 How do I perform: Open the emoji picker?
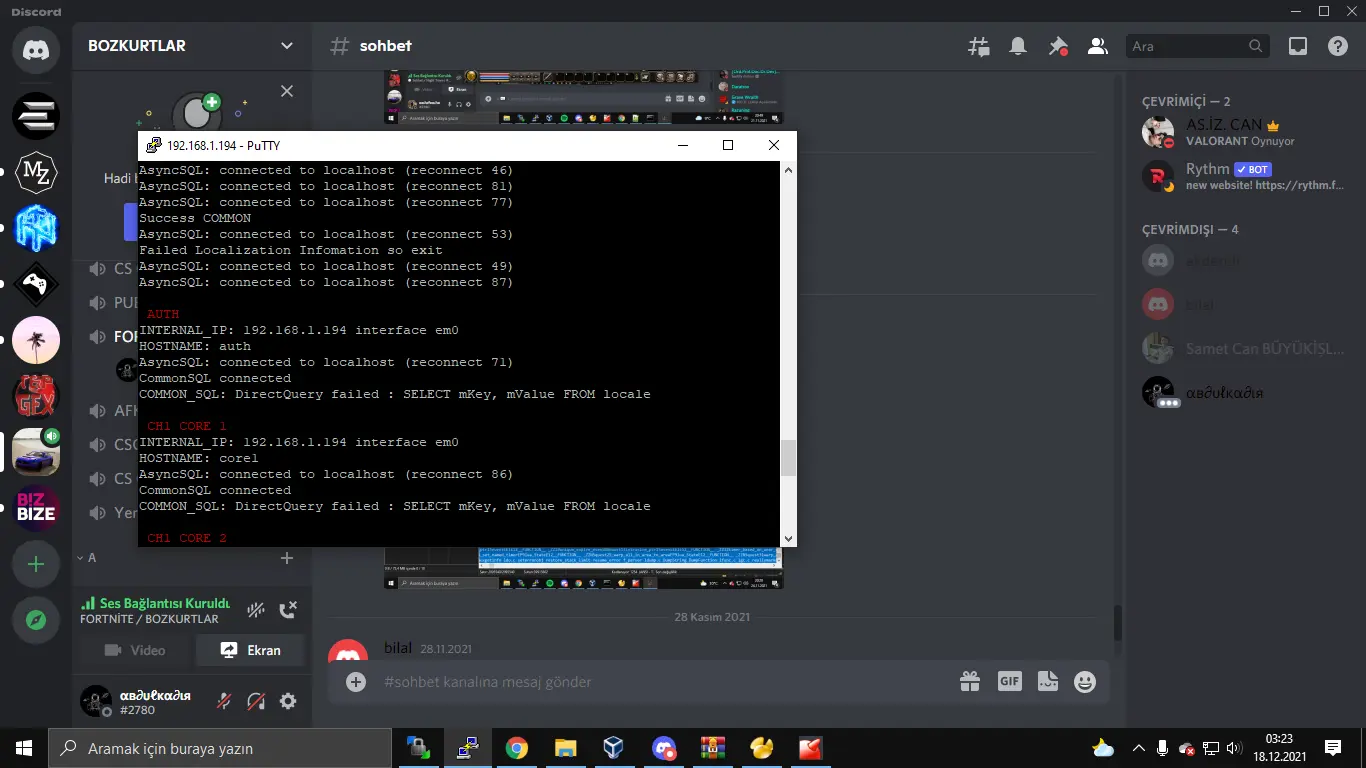coord(1084,681)
